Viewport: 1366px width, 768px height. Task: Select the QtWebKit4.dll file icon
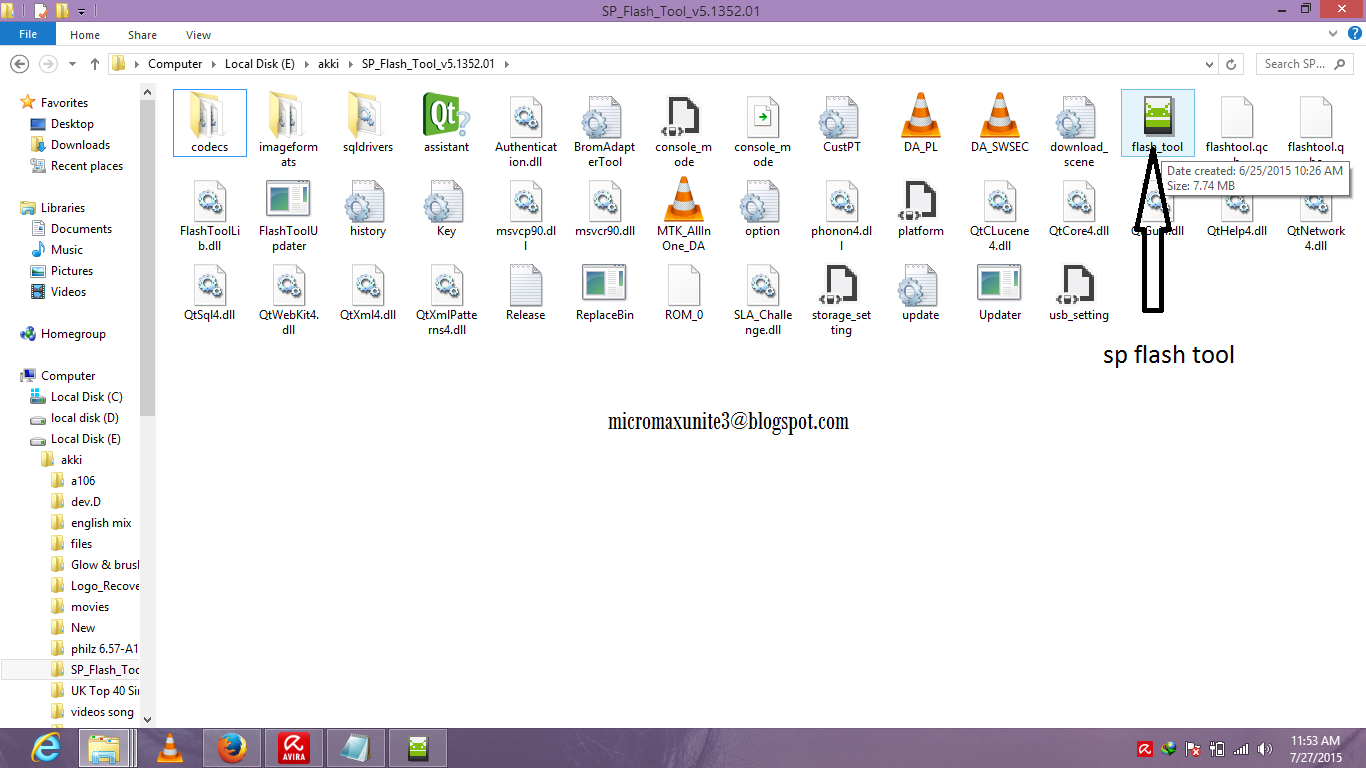(288, 283)
